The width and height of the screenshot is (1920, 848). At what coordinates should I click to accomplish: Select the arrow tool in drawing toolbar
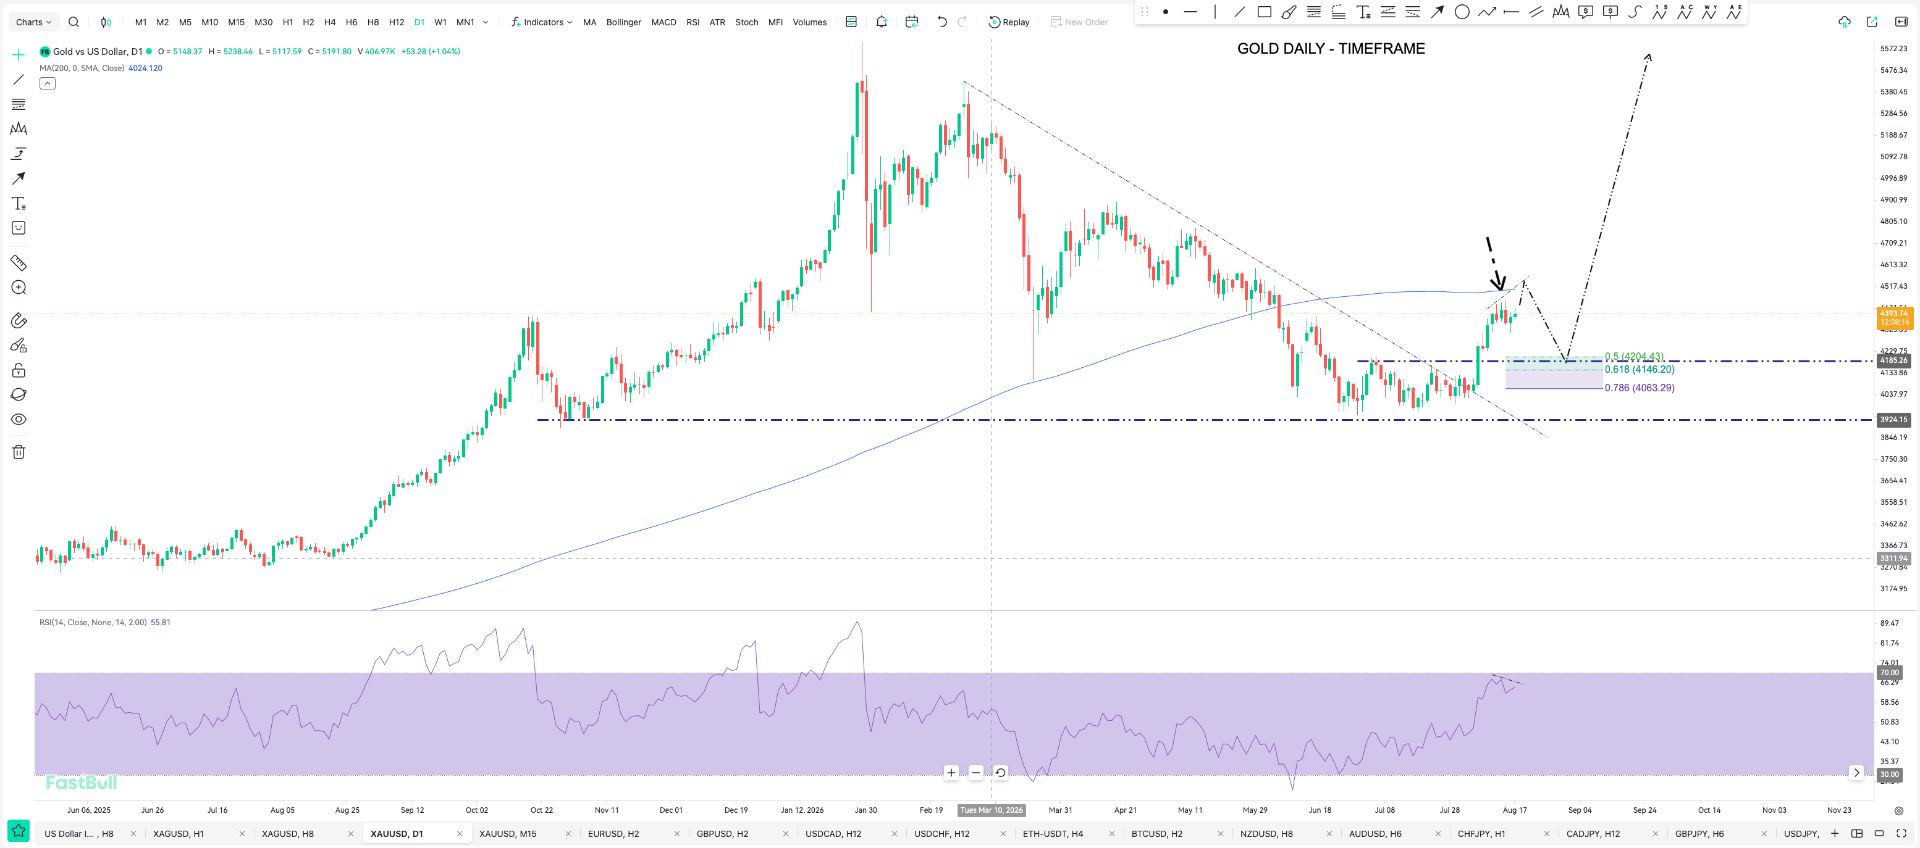1437,12
